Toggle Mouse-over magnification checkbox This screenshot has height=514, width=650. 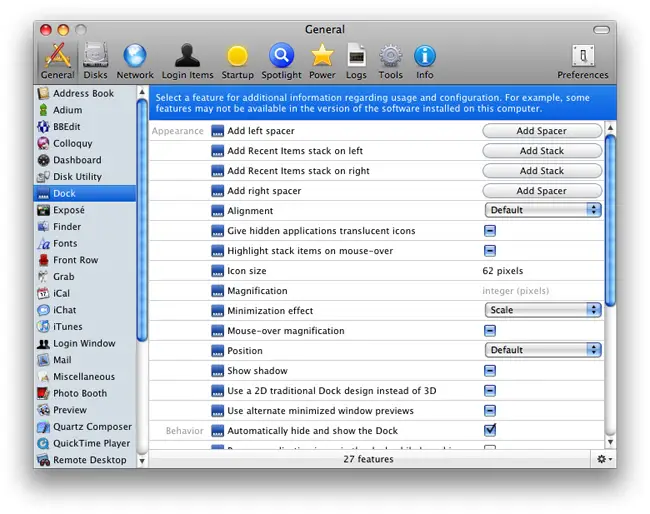[490, 331]
